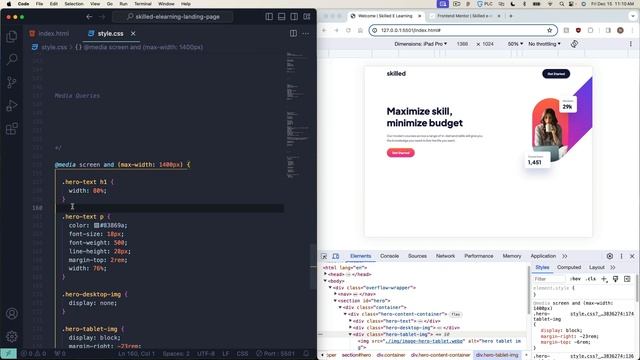Open the Source Control view in VS Code
640x360 pixels.
coord(12,82)
